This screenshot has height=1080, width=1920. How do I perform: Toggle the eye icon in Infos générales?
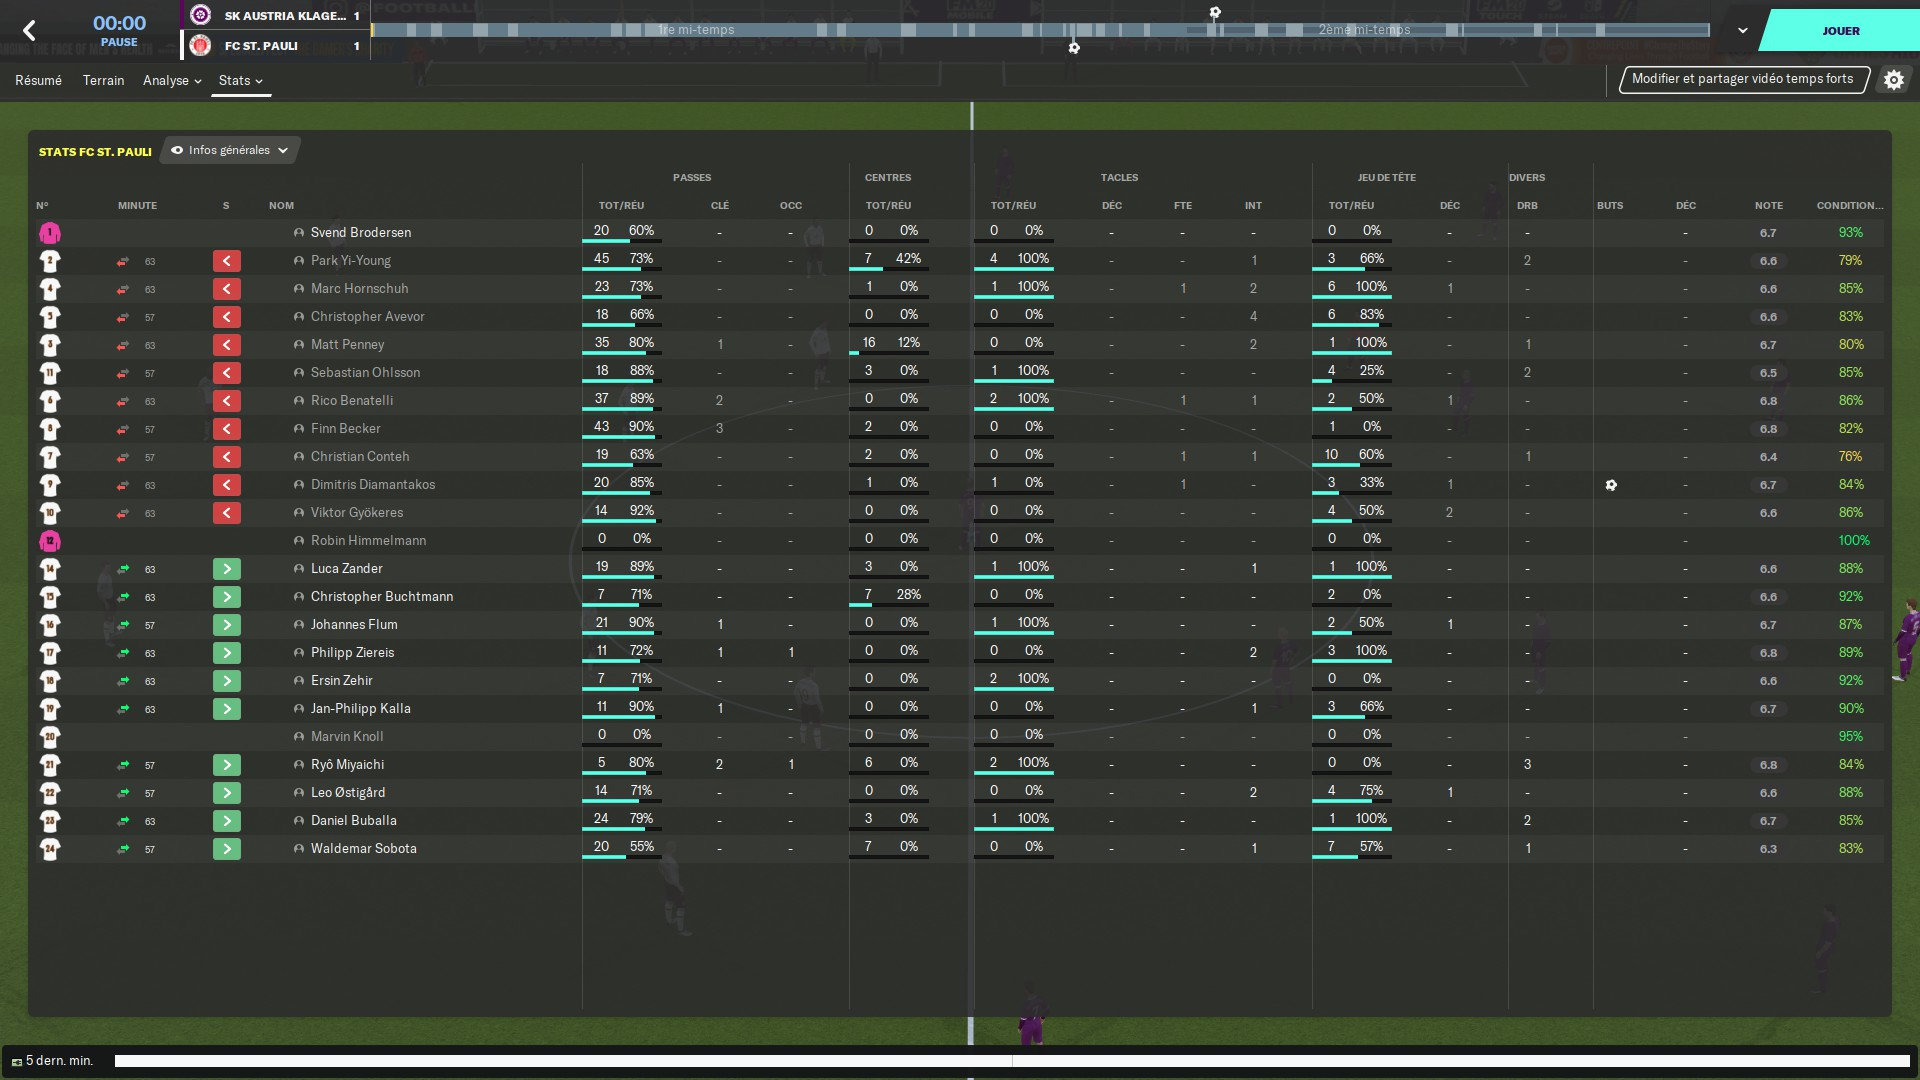(x=177, y=151)
